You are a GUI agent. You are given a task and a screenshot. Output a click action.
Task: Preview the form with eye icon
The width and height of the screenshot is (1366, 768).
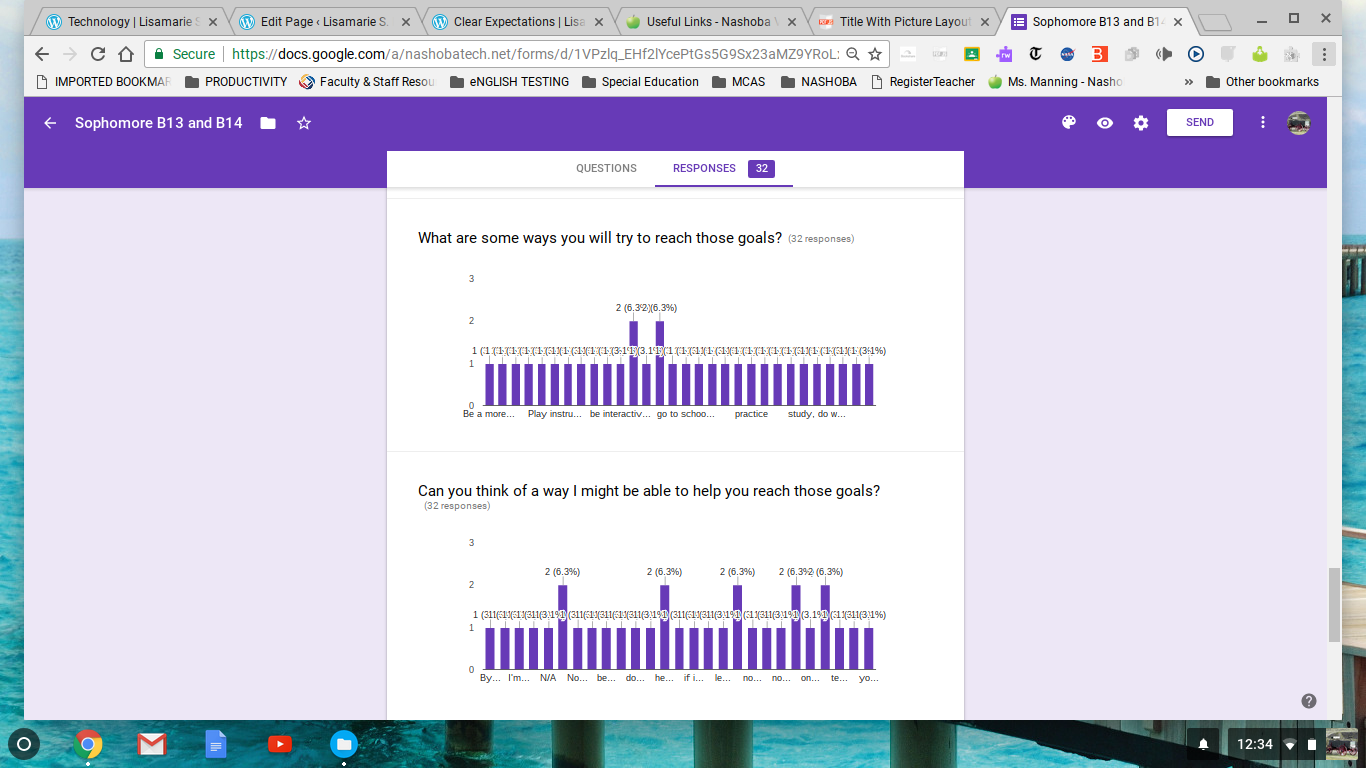click(x=1105, y=123)
